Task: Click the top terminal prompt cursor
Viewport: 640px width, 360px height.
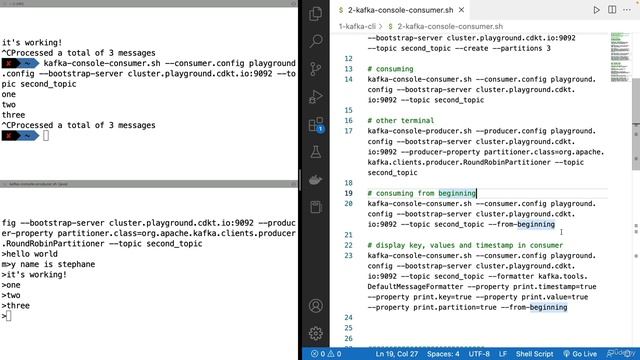Action: 46,136
